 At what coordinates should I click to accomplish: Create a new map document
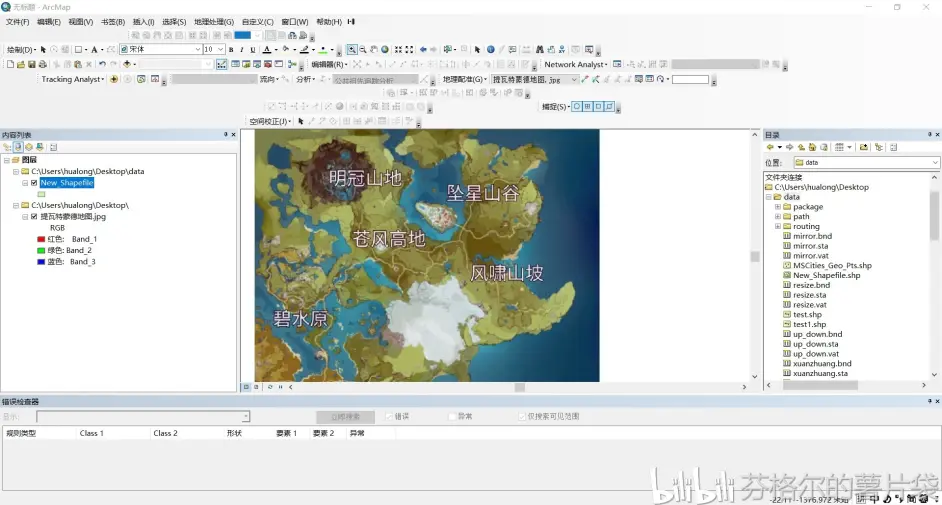(x=10, y=64)
